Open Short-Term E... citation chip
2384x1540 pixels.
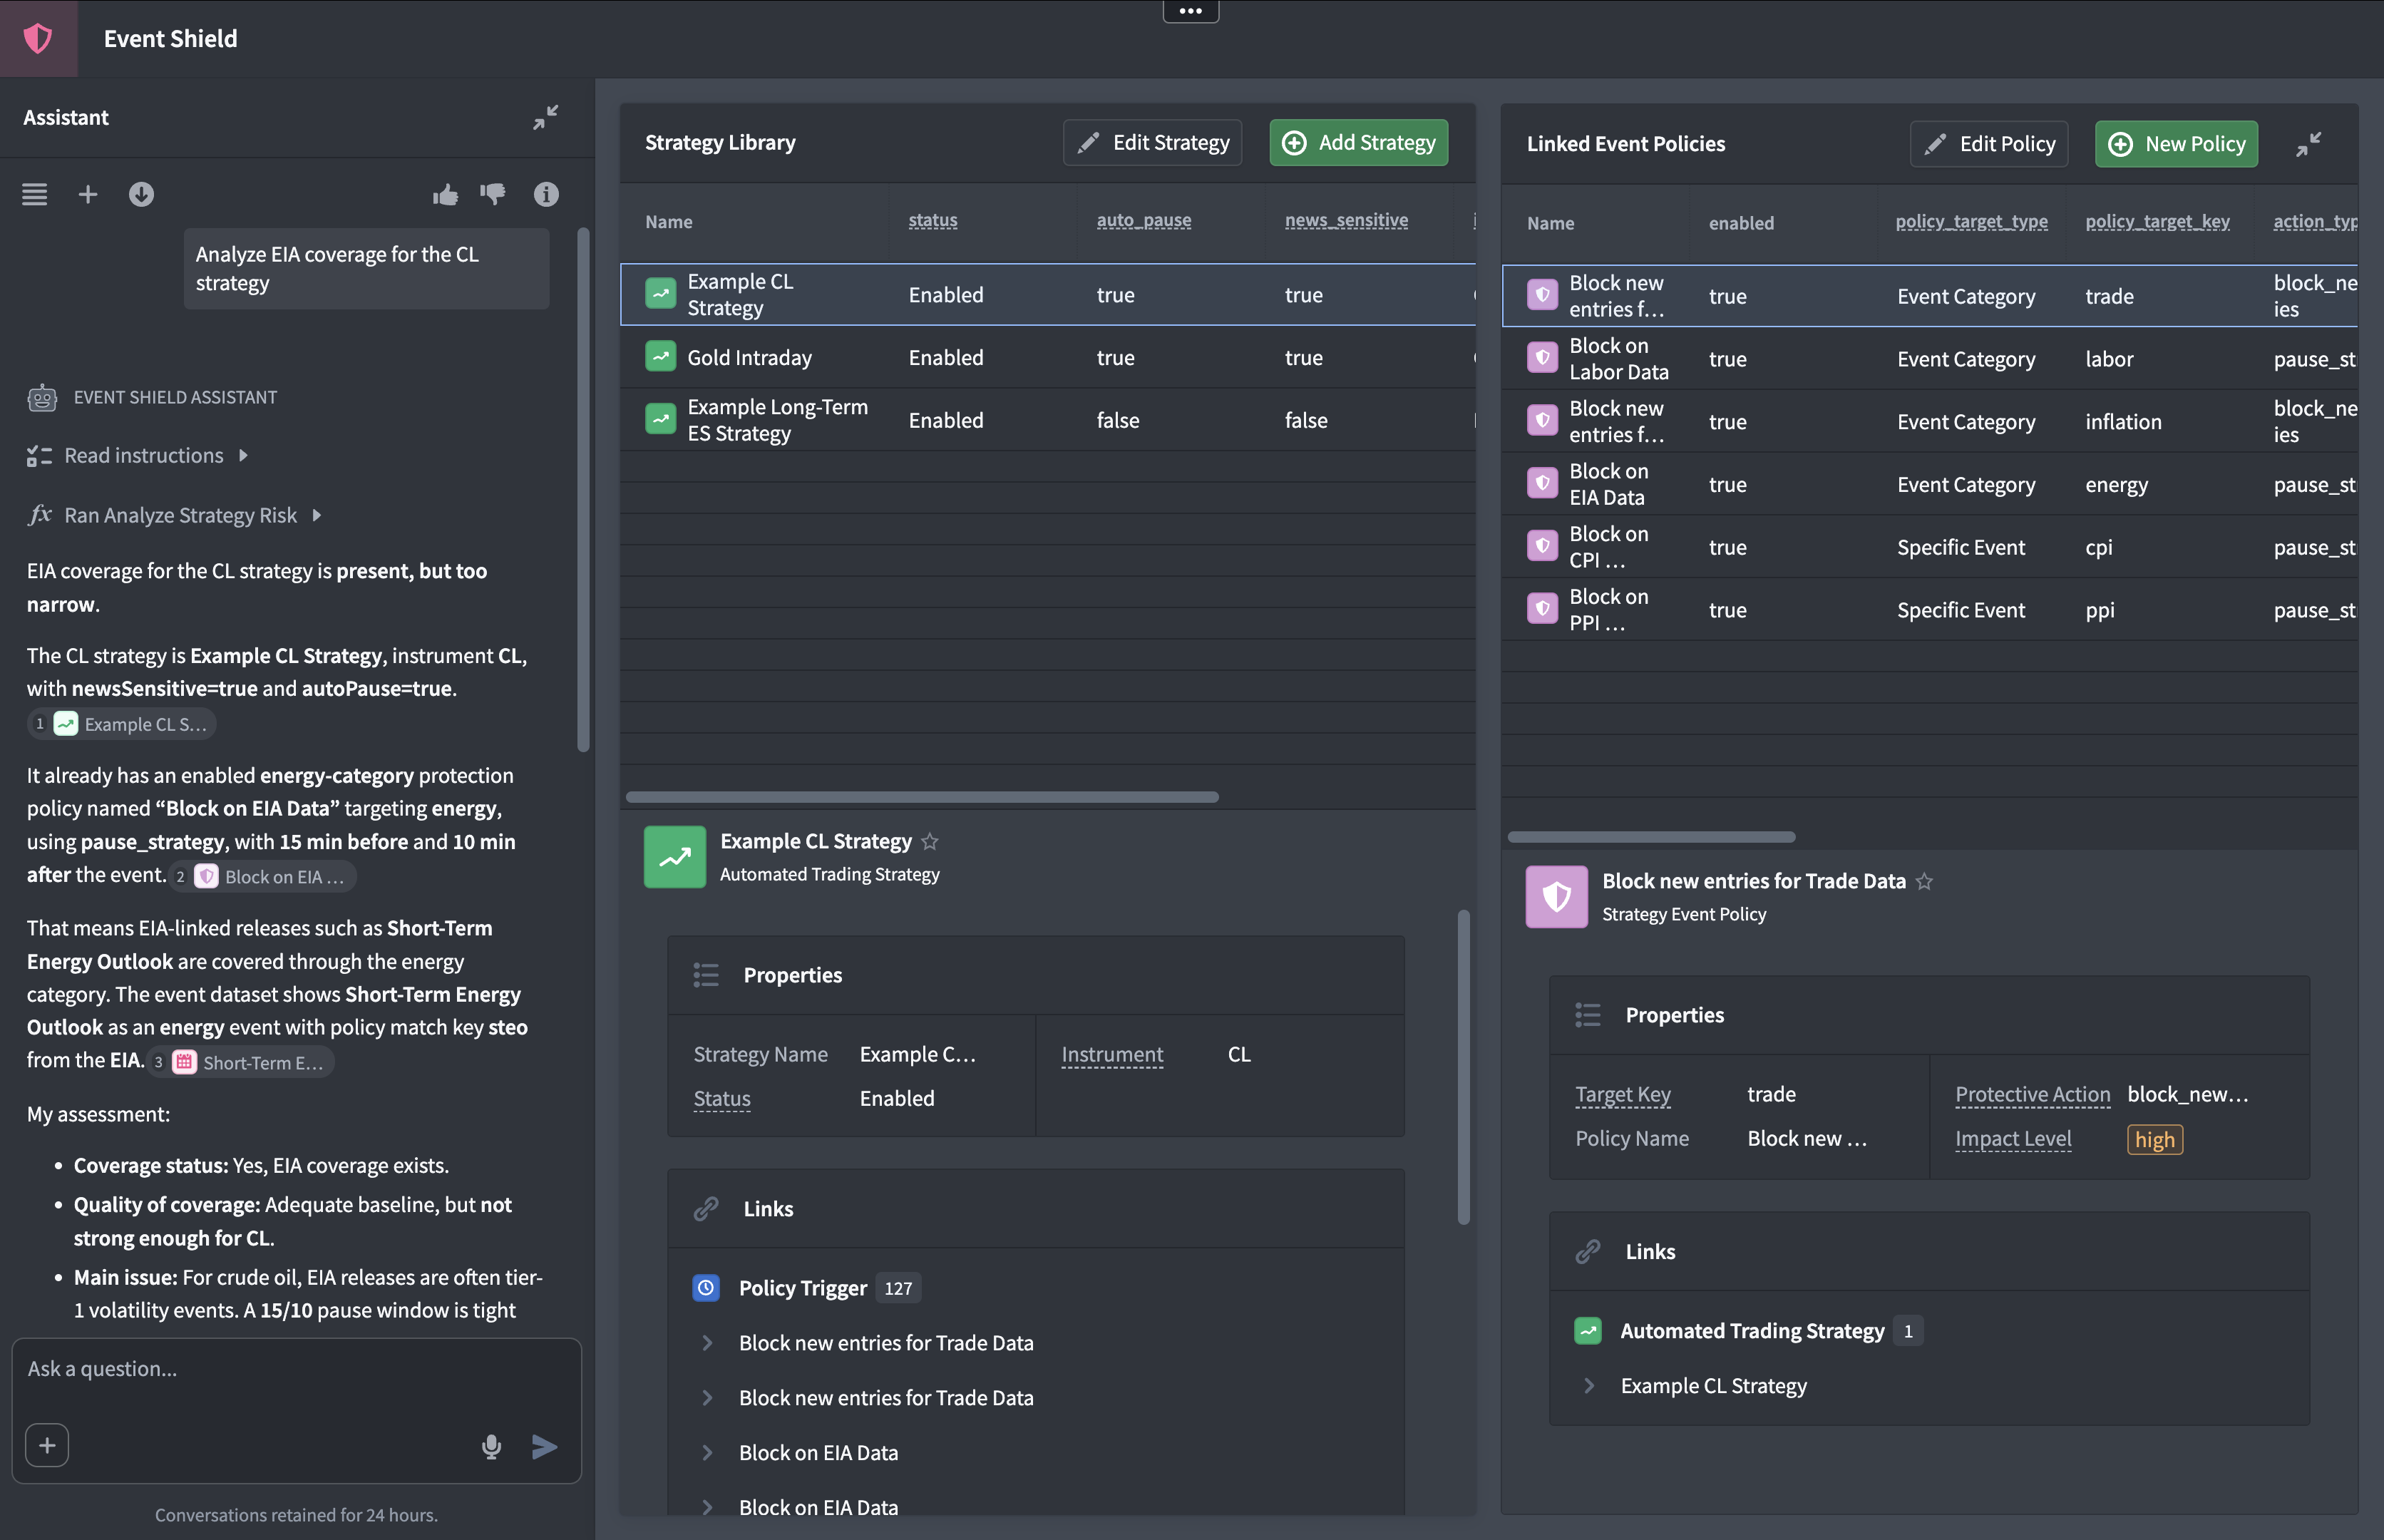click(240, 1062)
